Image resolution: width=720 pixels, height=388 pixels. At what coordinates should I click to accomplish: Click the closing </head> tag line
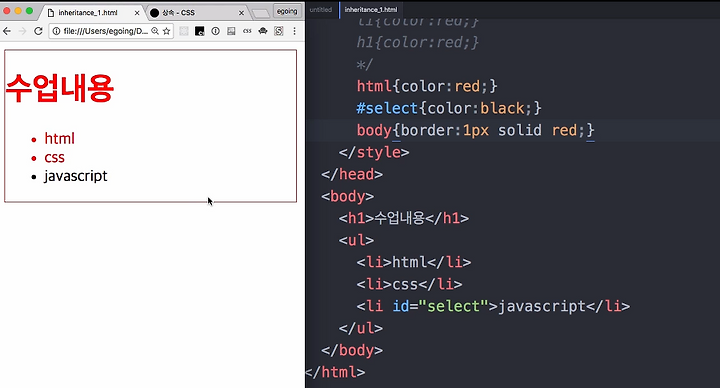(x=352, y=174)
